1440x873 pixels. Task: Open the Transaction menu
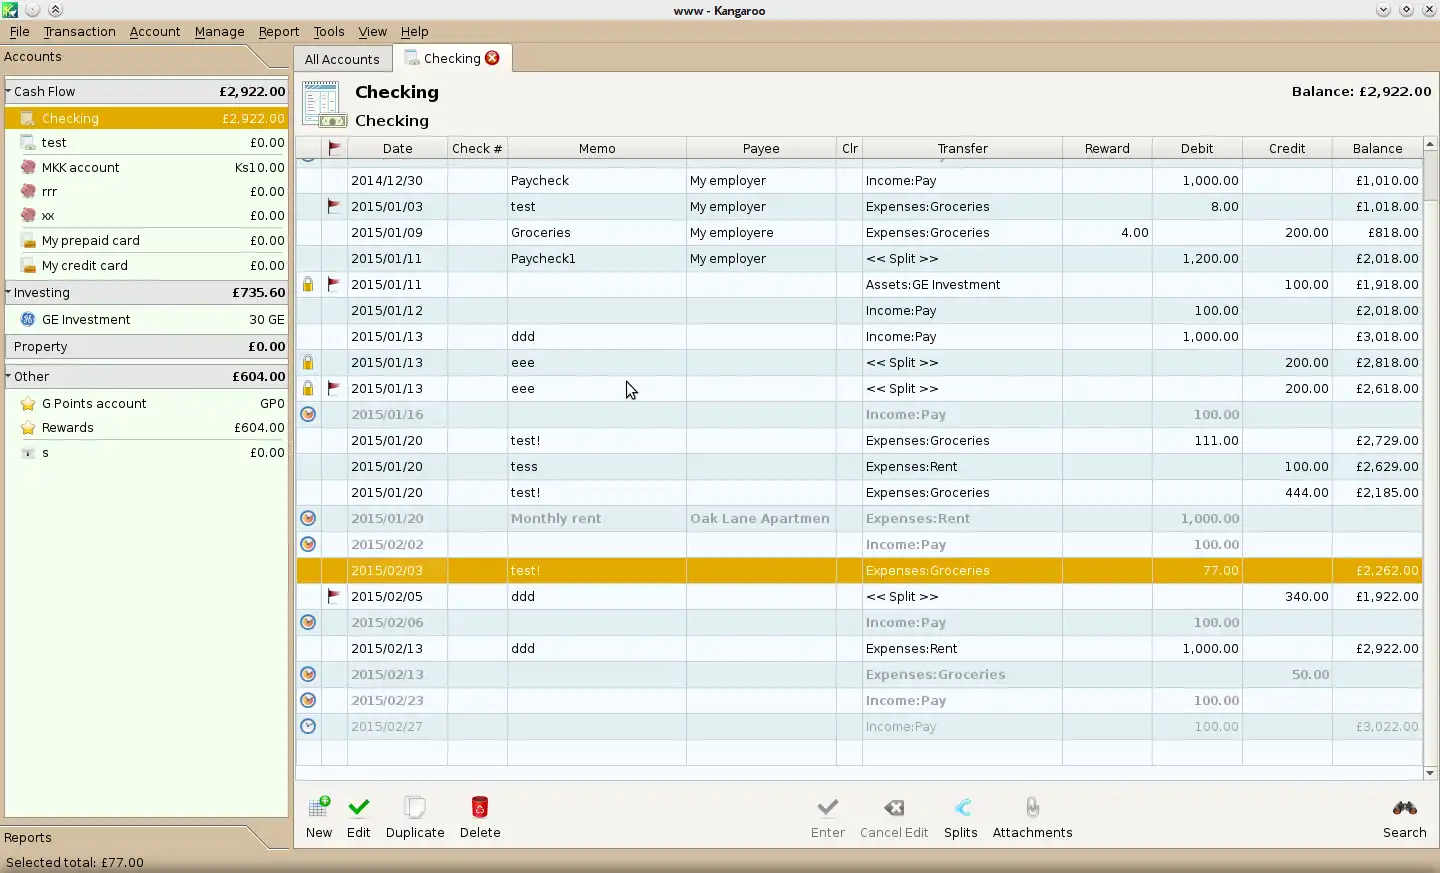coord(79,31)
